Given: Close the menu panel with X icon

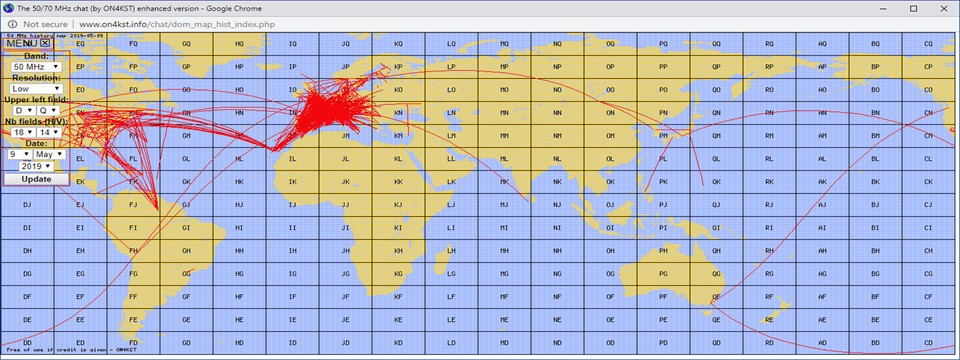Looking at the screenshot, I should pos(45,43).
